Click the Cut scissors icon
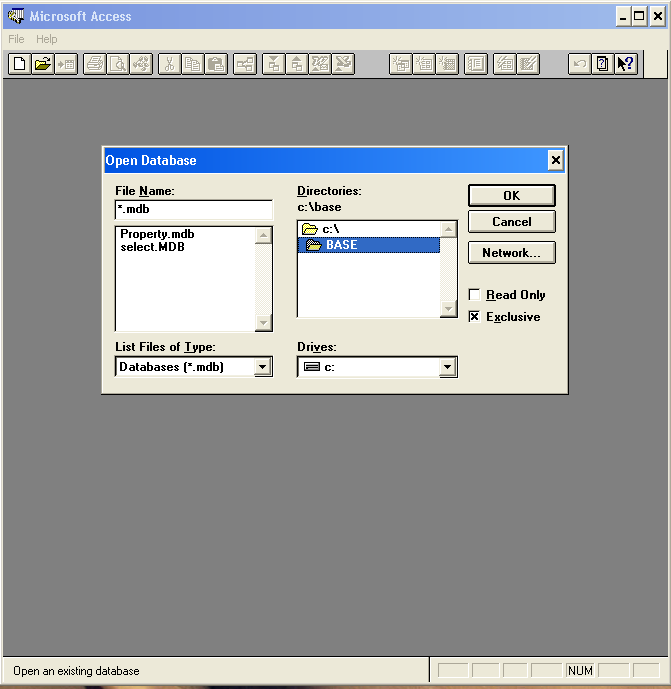The image size is (671, 689). (x=170, y=64)
